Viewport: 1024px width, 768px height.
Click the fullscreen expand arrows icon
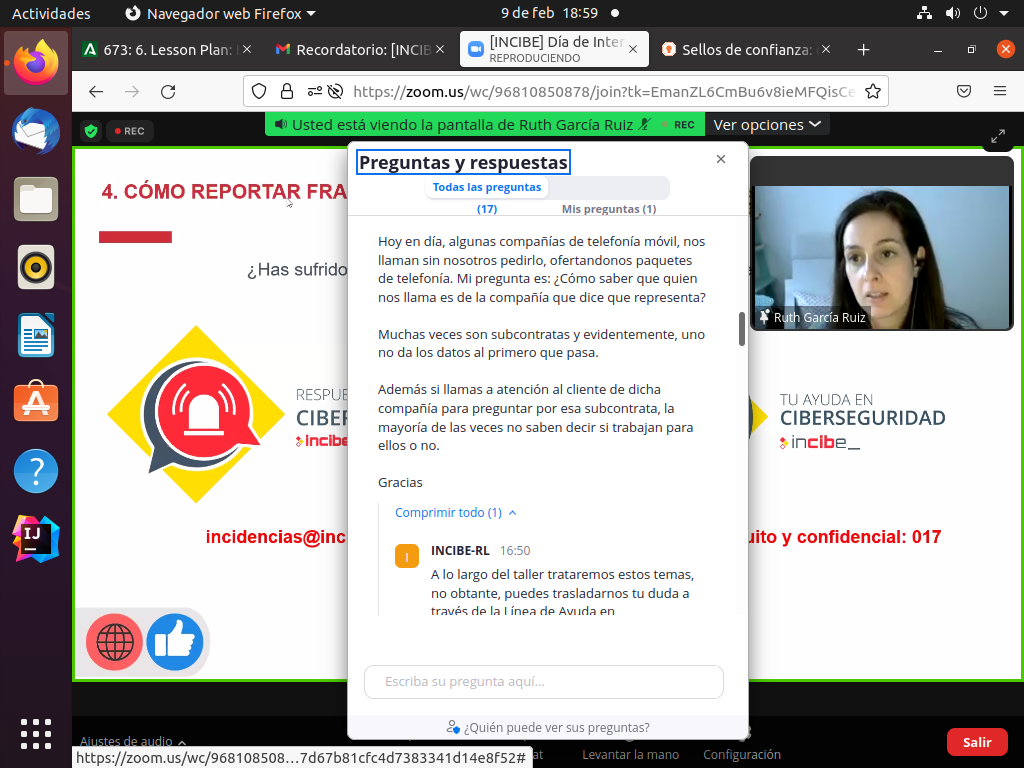[997, 136]
